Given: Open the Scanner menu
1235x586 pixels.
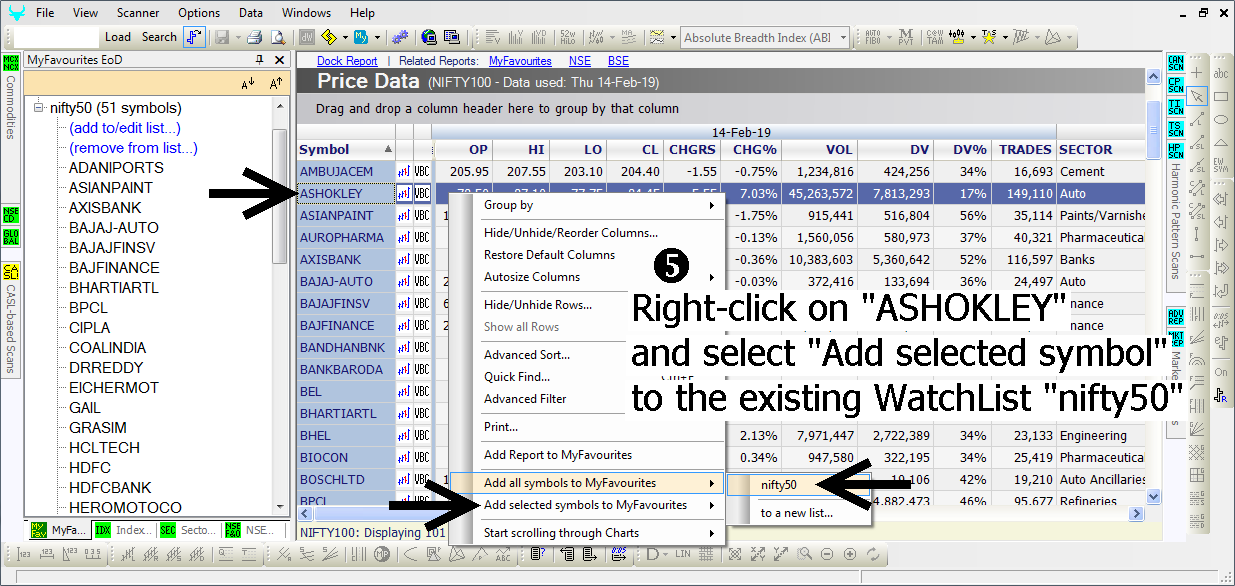Looking at the screenshot, I should tap(137, 13).
